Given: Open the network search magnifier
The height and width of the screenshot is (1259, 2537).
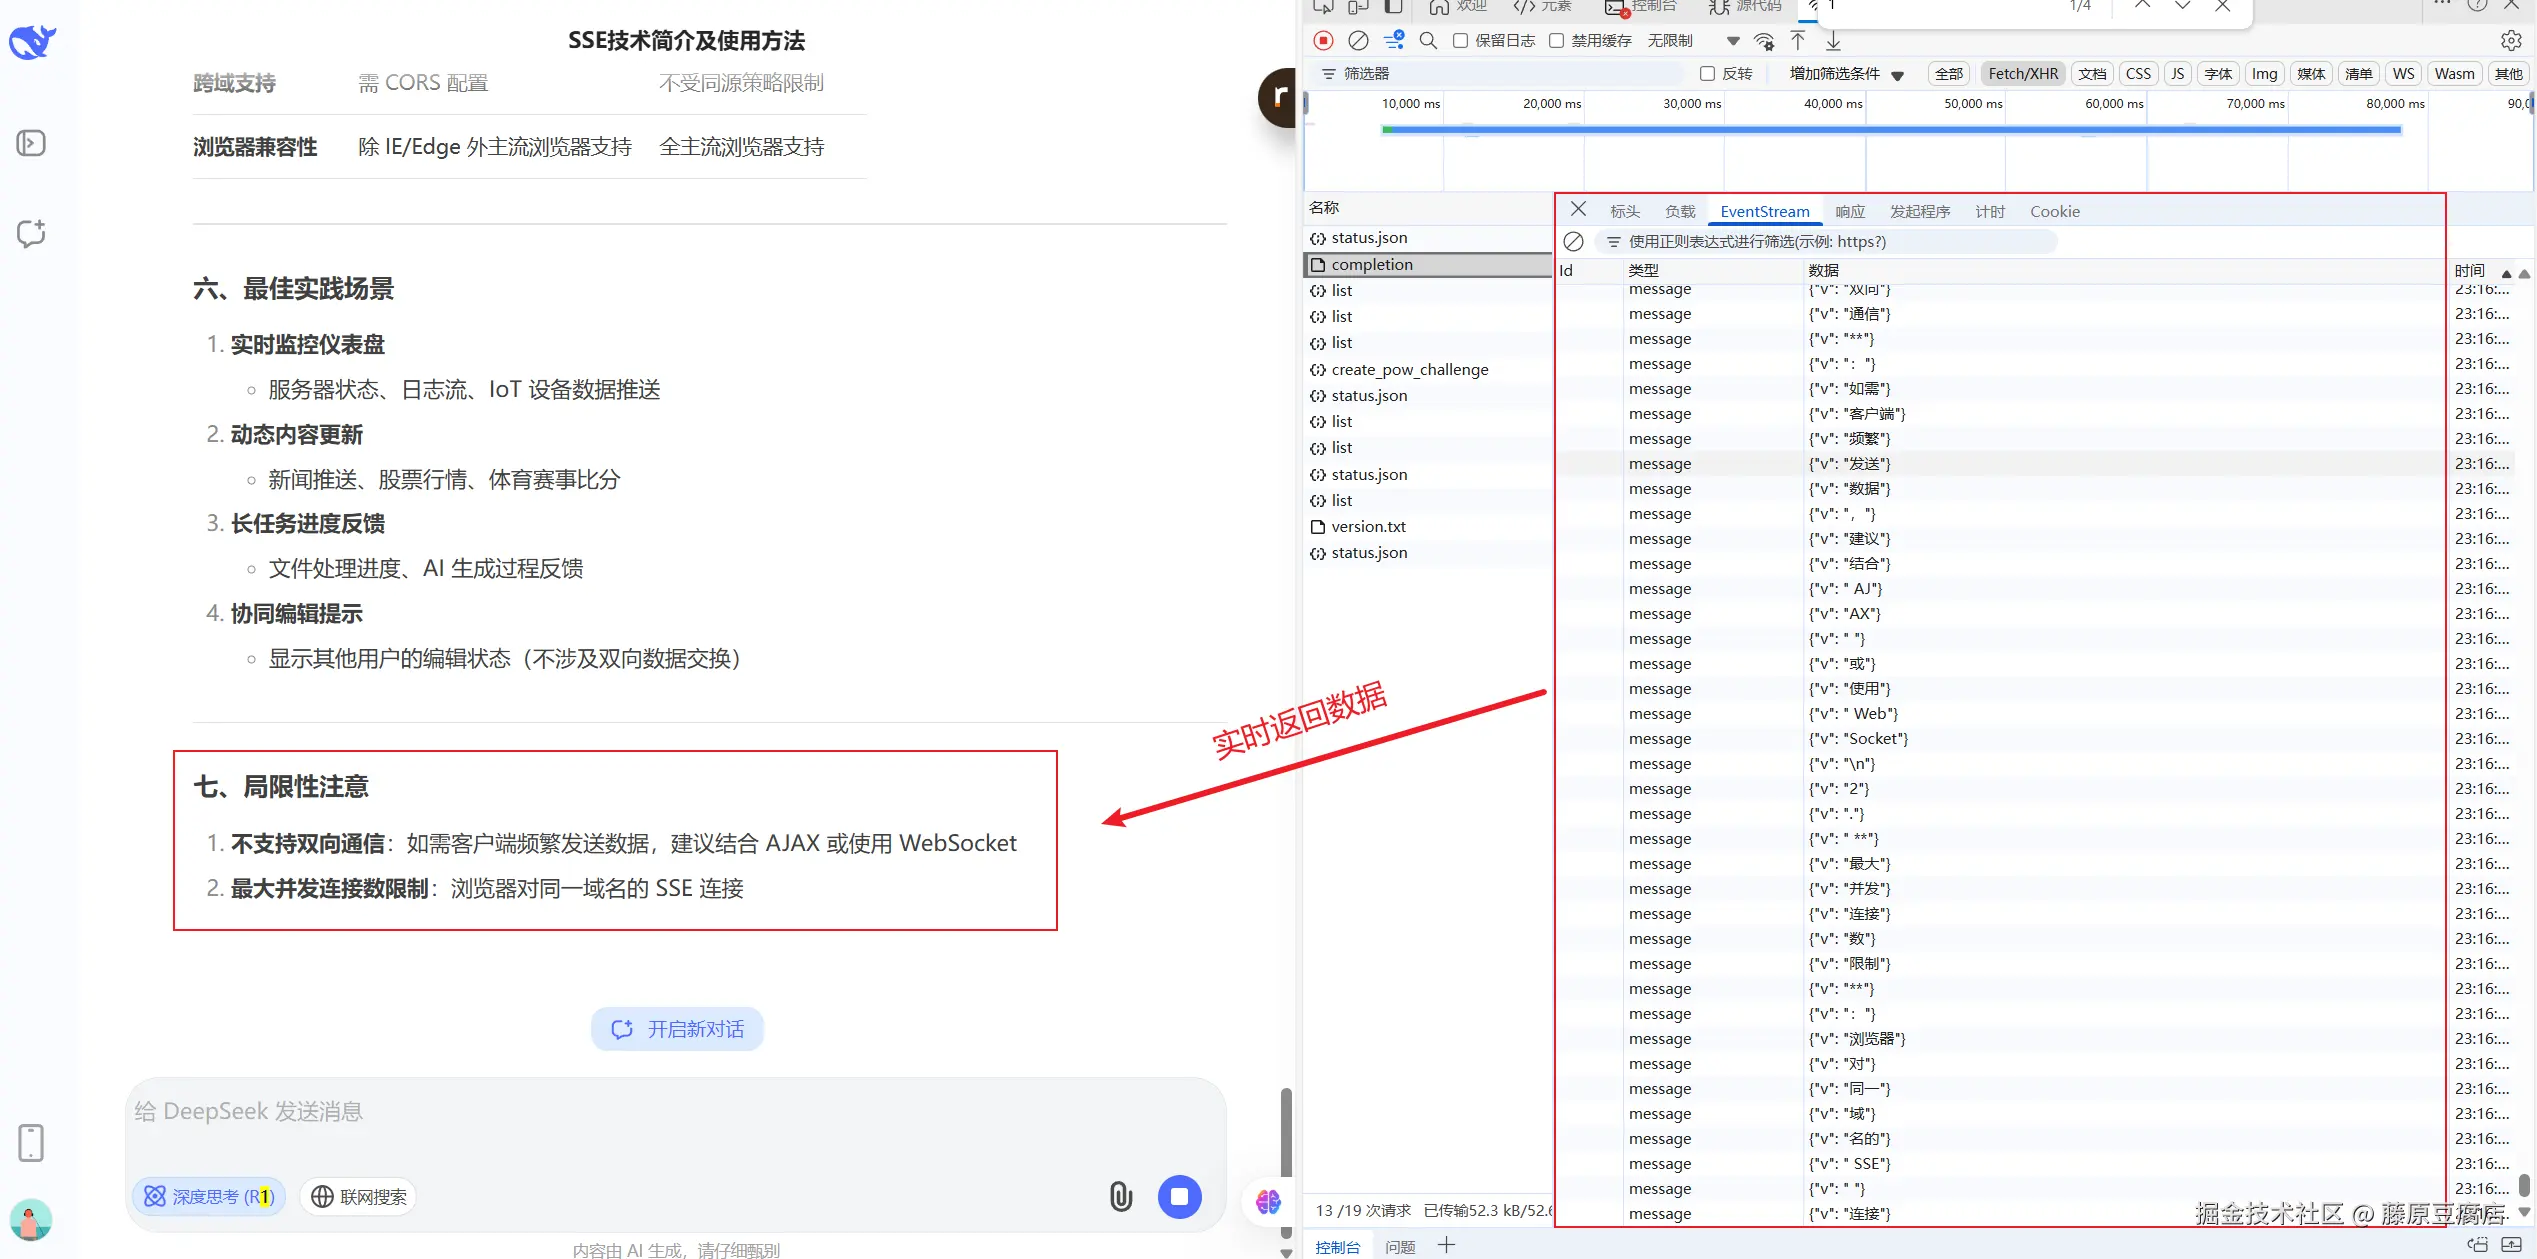Looking at the screenshot, I should (1428, 41).
